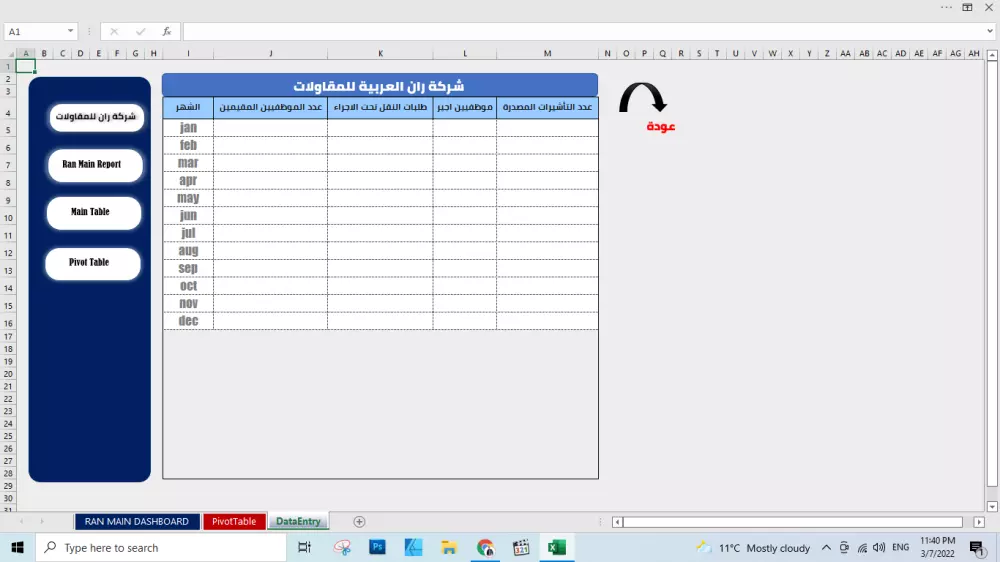Viewport: 1000px width, 562px height.
Task: Add a new sheet with plus icon
Action: [x=359, y=522]
